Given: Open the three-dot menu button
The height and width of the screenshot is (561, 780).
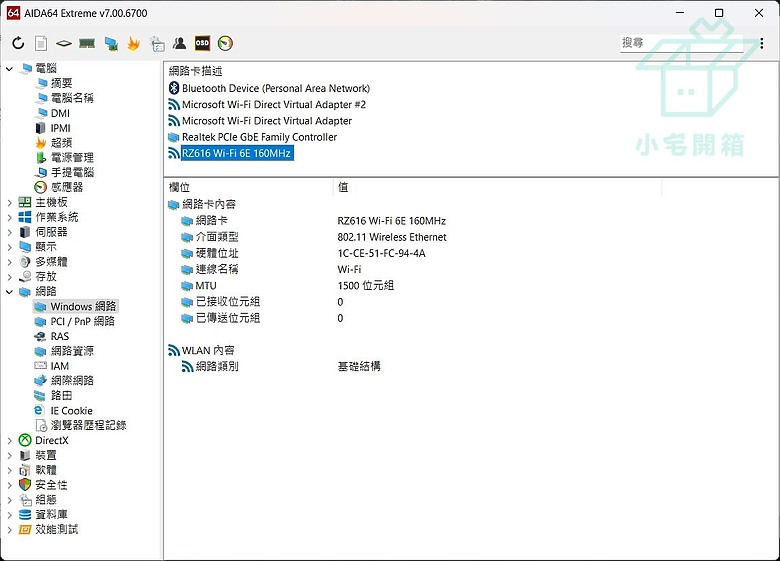Looking at the screenshot, I should point(762,43).
